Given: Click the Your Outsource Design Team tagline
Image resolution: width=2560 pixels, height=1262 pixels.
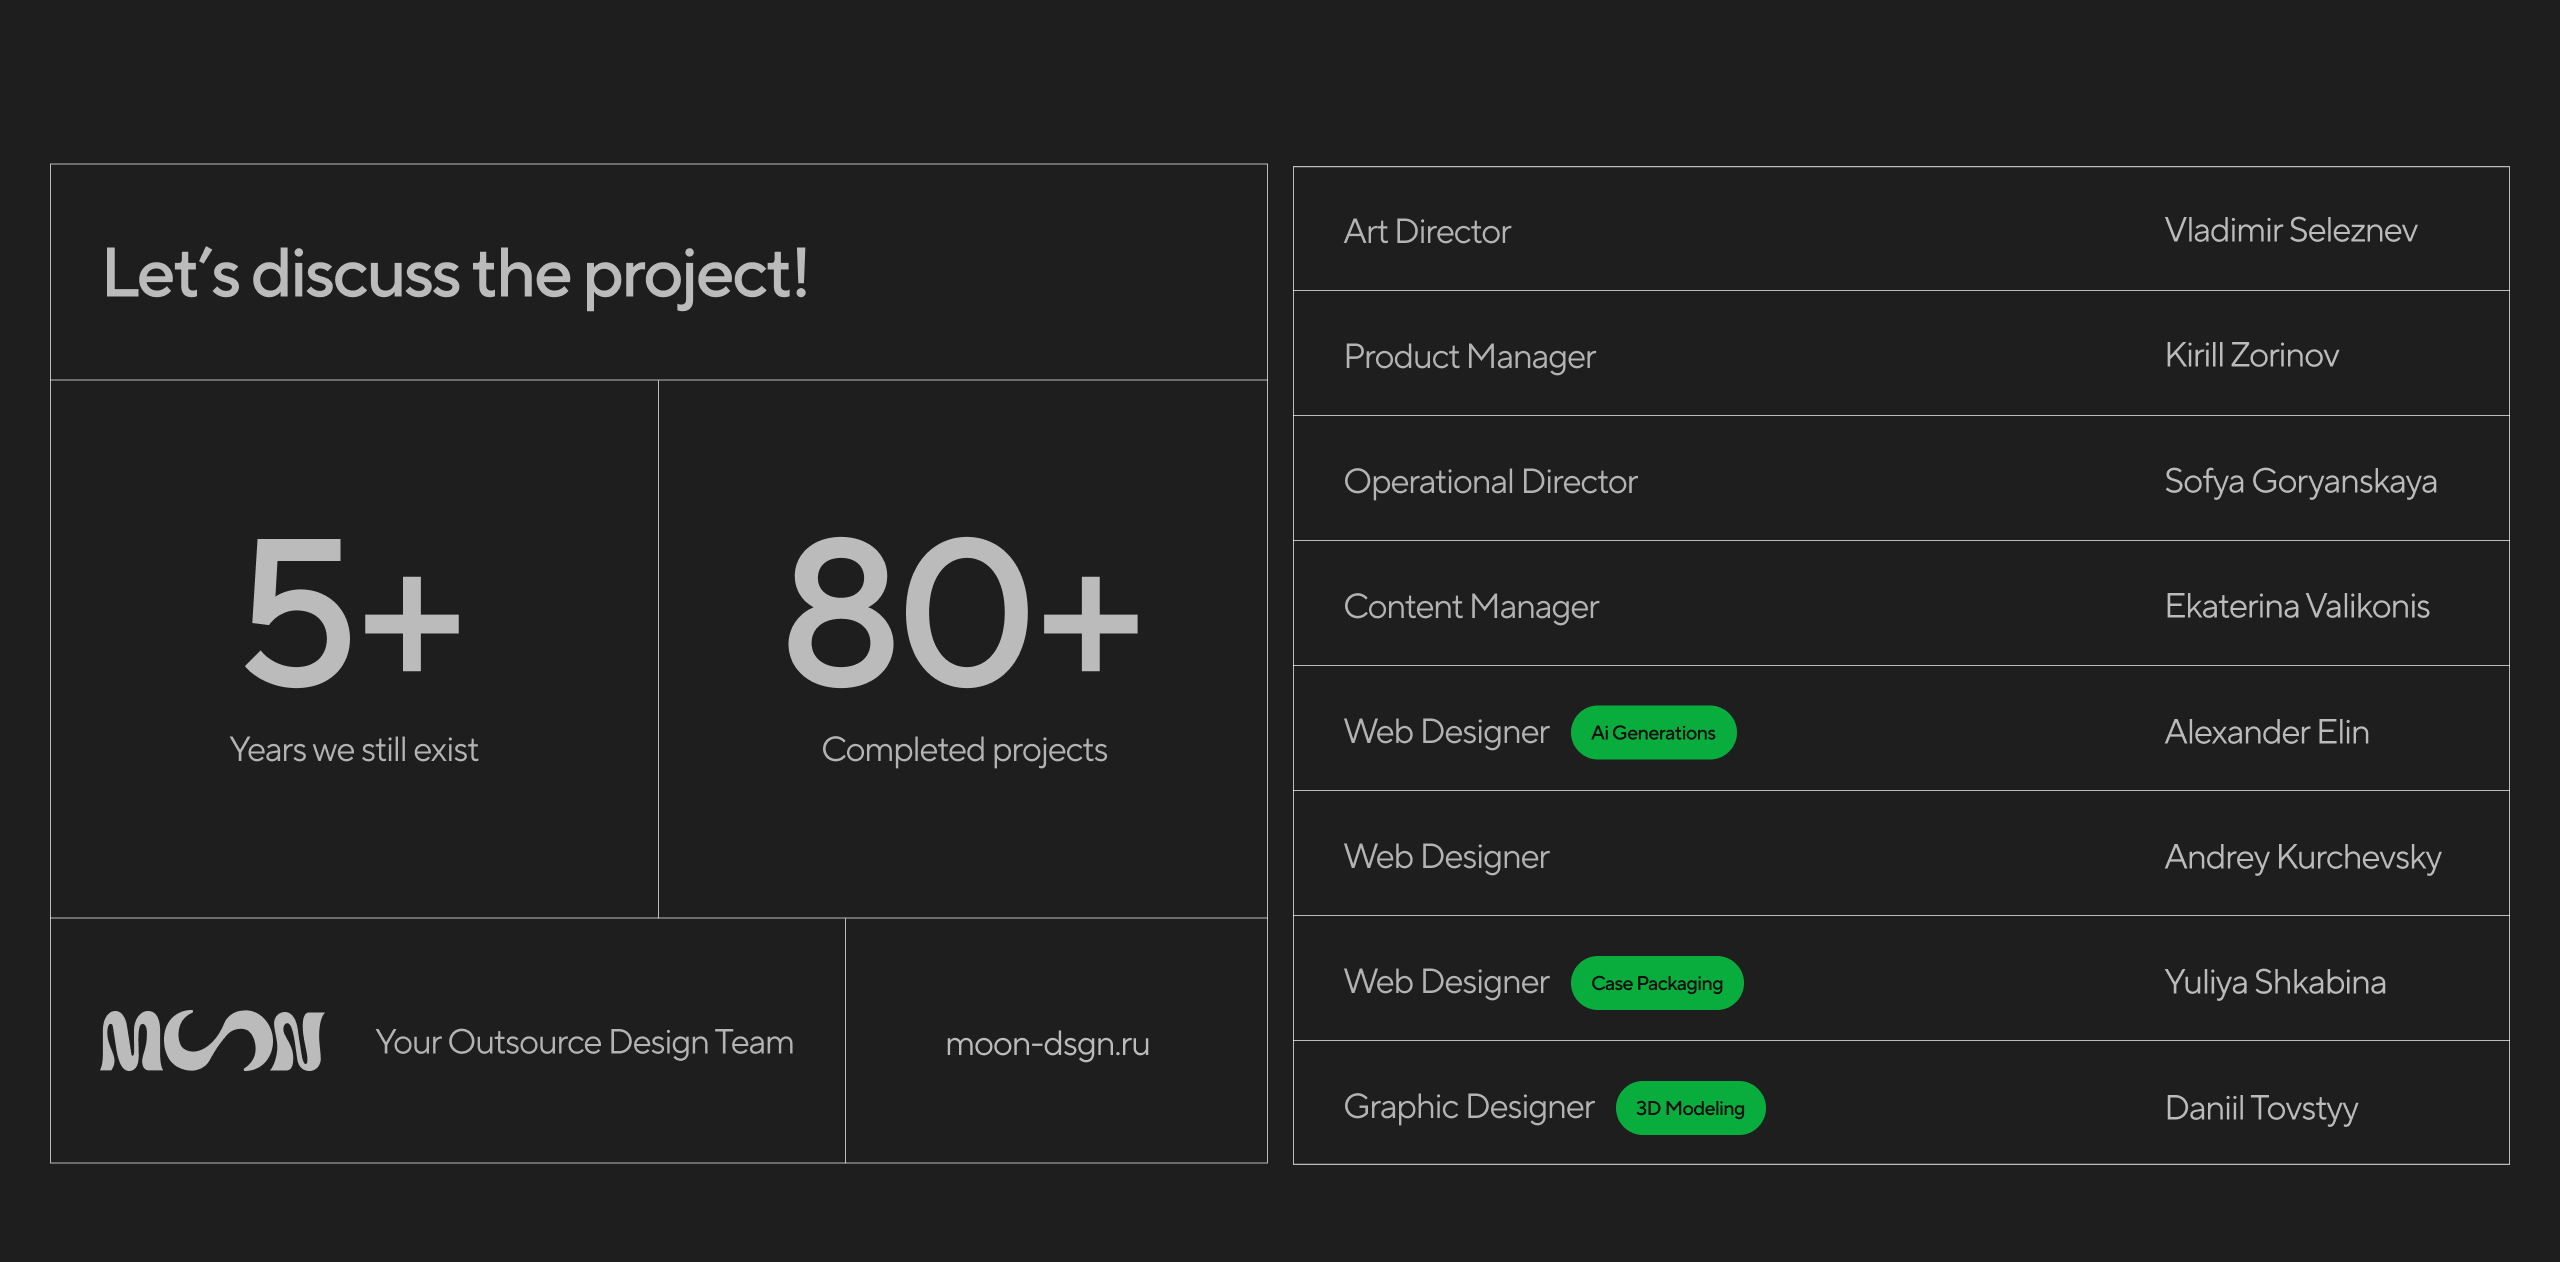Looking at the screenshot, I should pos(584,1043).
